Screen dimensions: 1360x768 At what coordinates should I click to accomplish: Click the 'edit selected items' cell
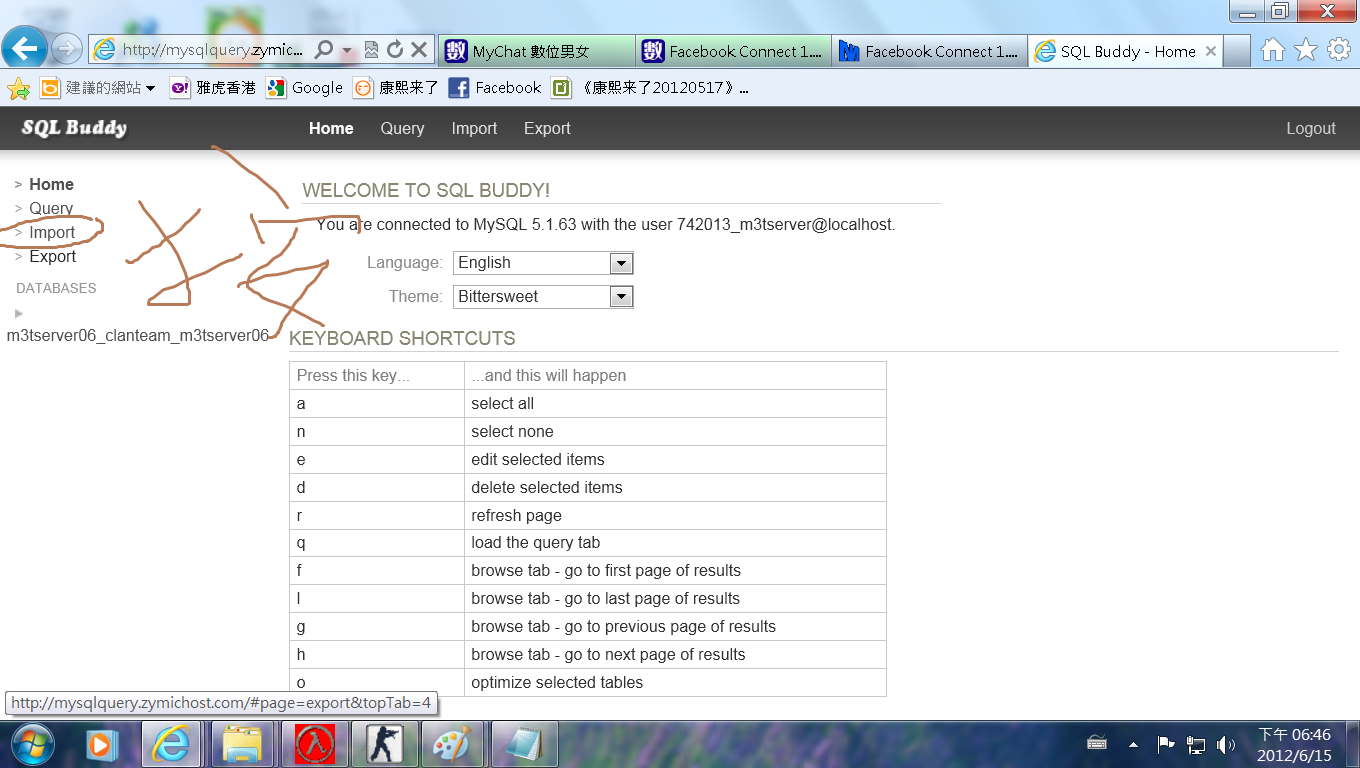point(675,459)
